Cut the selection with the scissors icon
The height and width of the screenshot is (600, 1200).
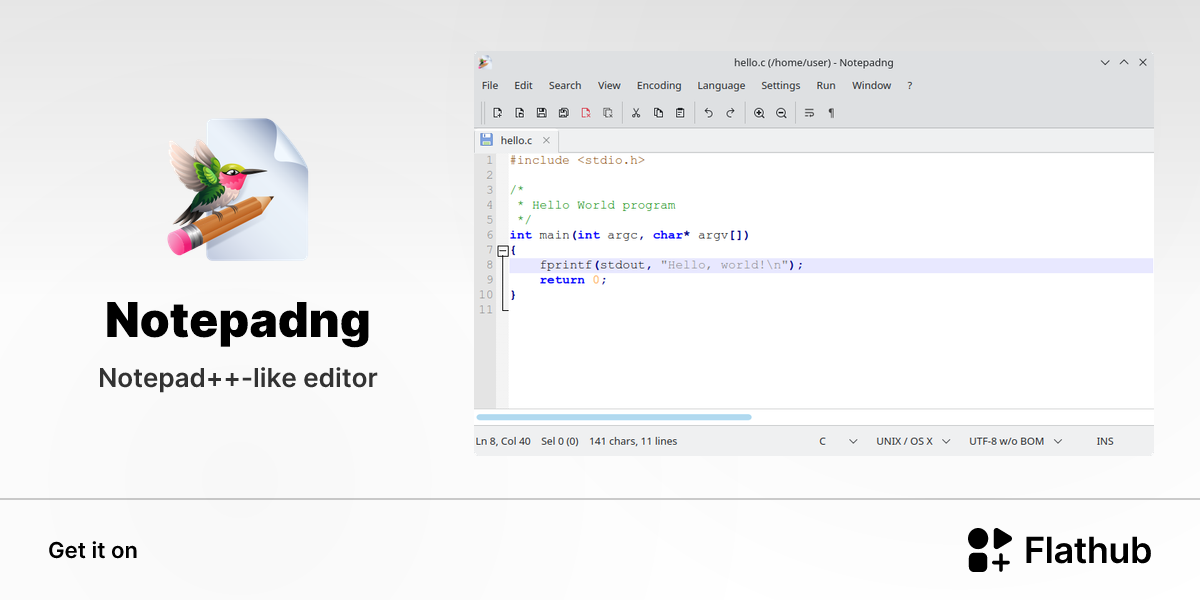(635, 113)
